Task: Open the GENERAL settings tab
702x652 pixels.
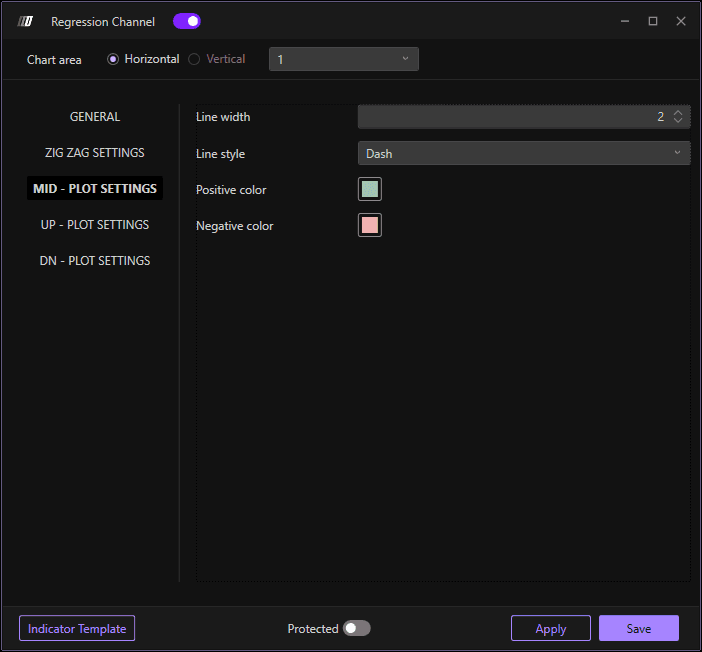Action: pos(95,116)
